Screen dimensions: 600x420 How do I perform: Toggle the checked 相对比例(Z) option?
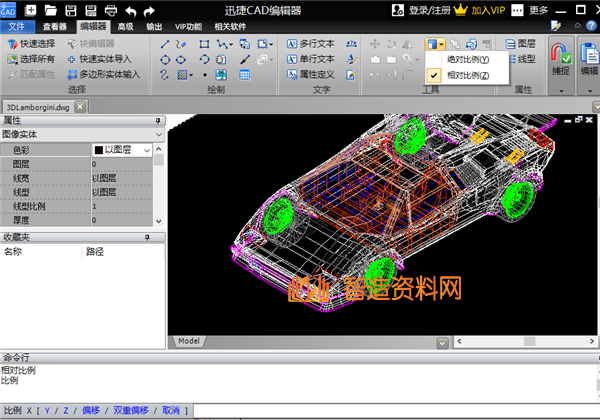[467, 75]
